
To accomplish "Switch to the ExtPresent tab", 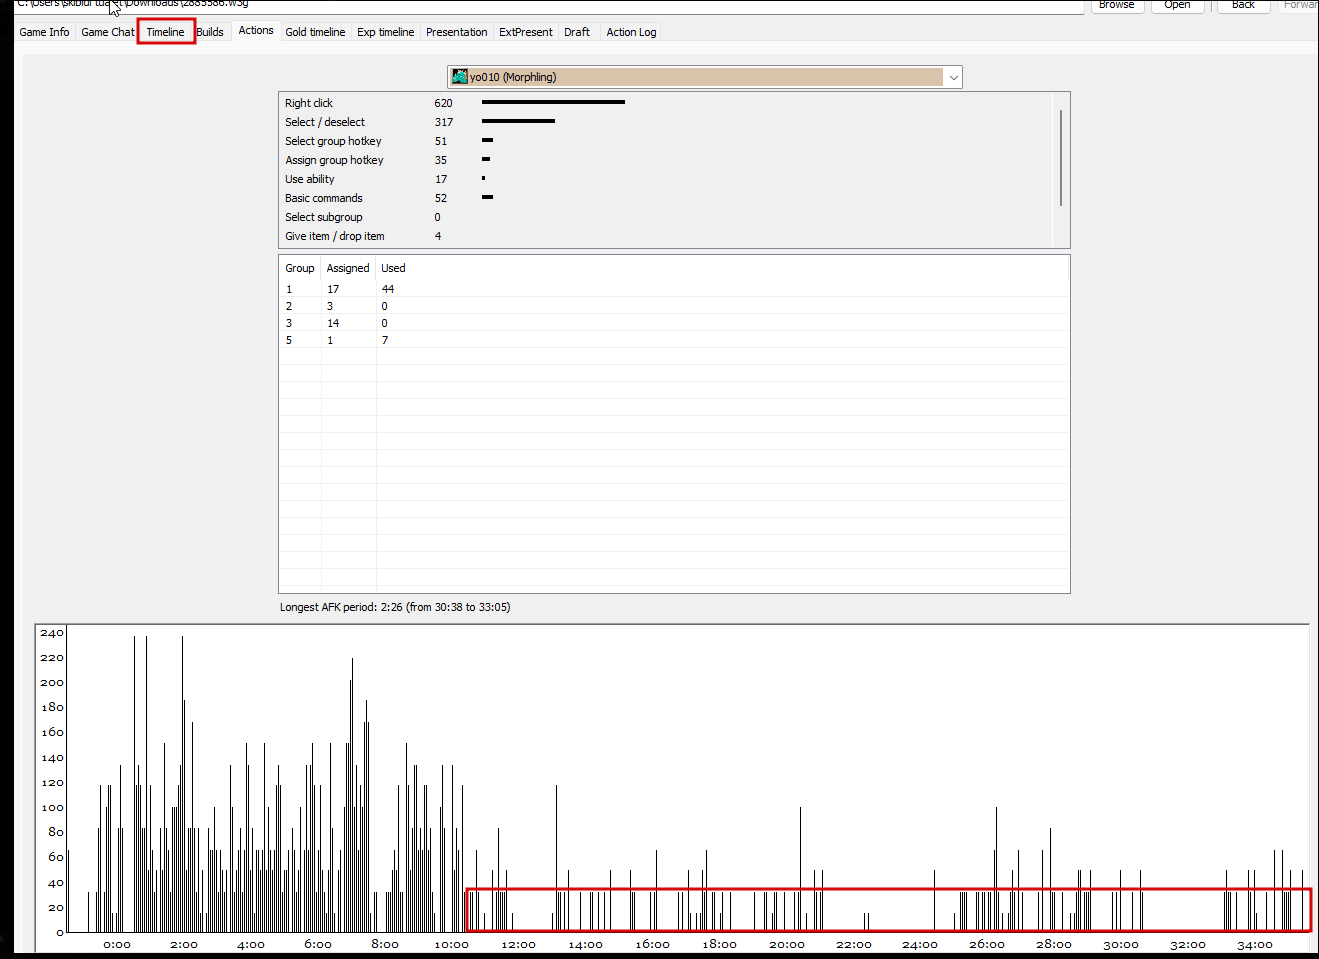I will click(526, 32).
